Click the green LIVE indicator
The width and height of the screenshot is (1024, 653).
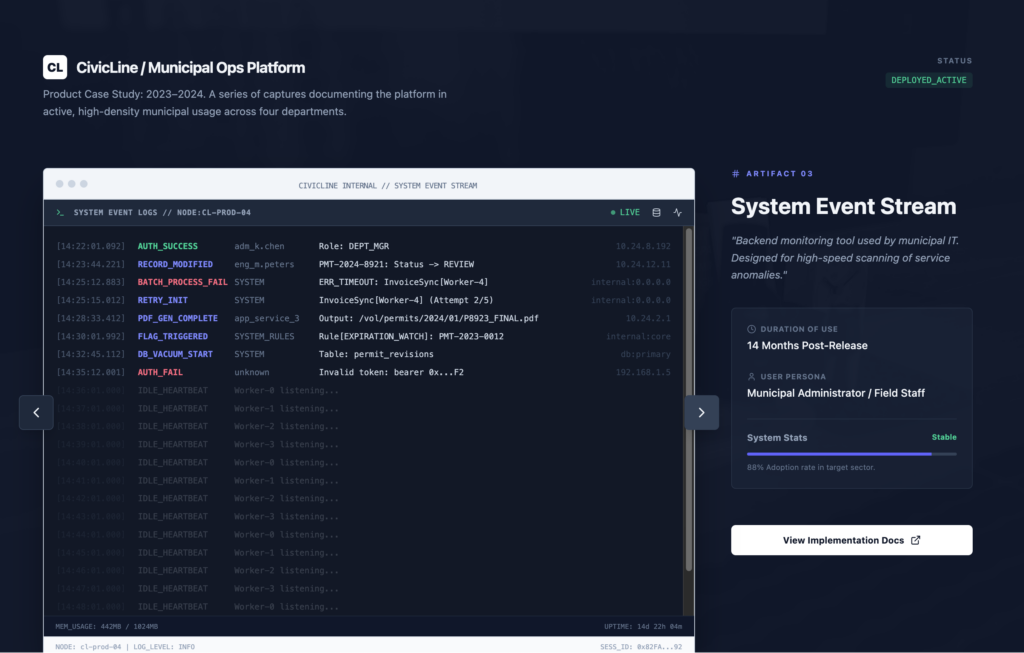pyautogui.click(x=625, y=212)
